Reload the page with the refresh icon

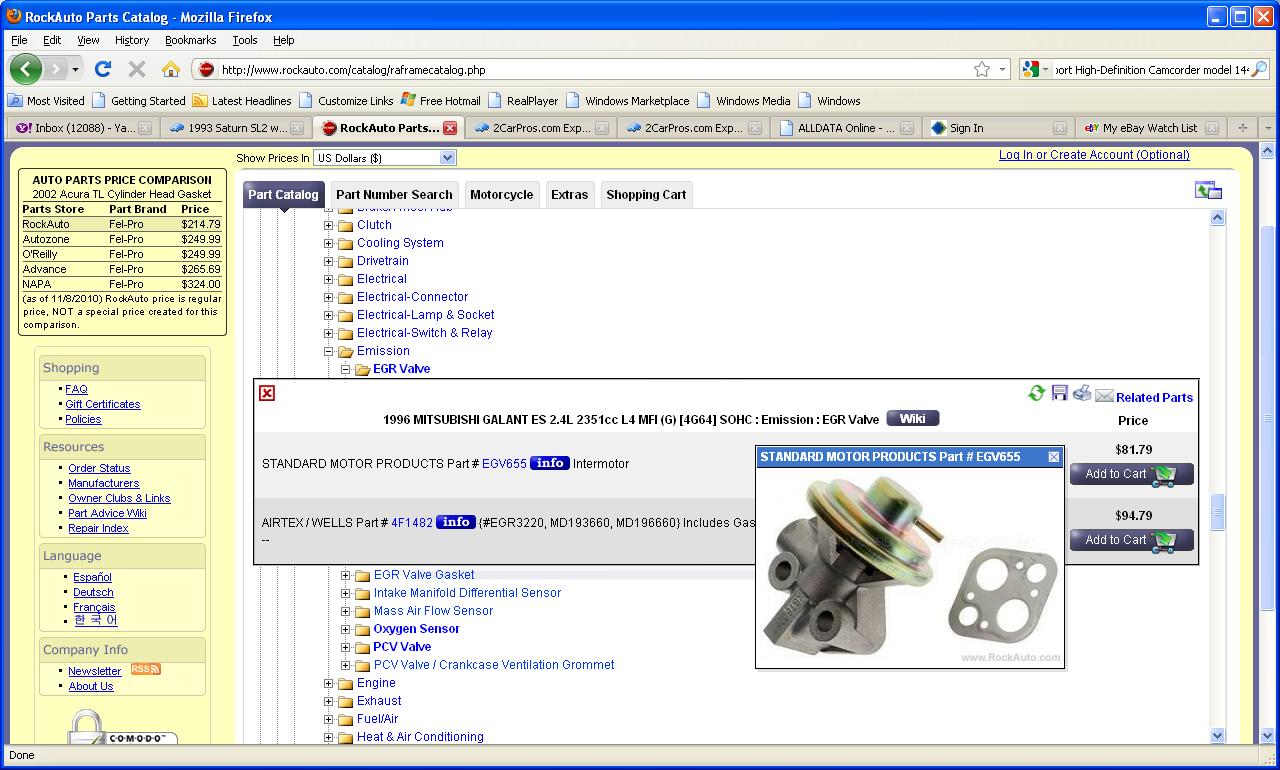(x=103, y=69)
